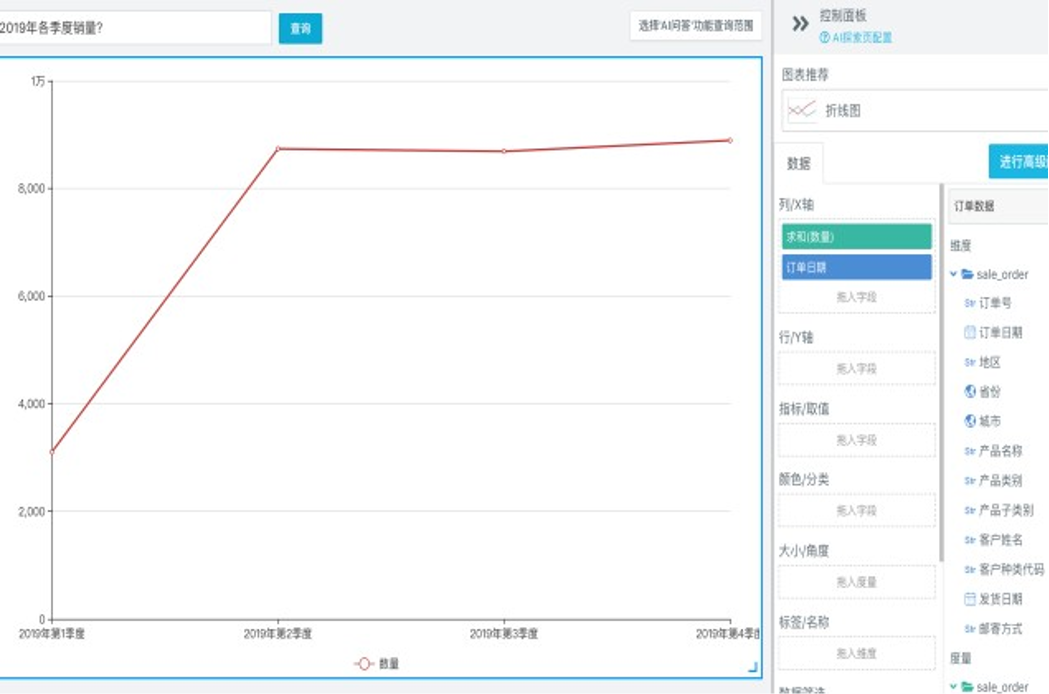Screen dimensions: 1049x694
Task: Click the chart resize corner handle
Action: tap(753, 667)
